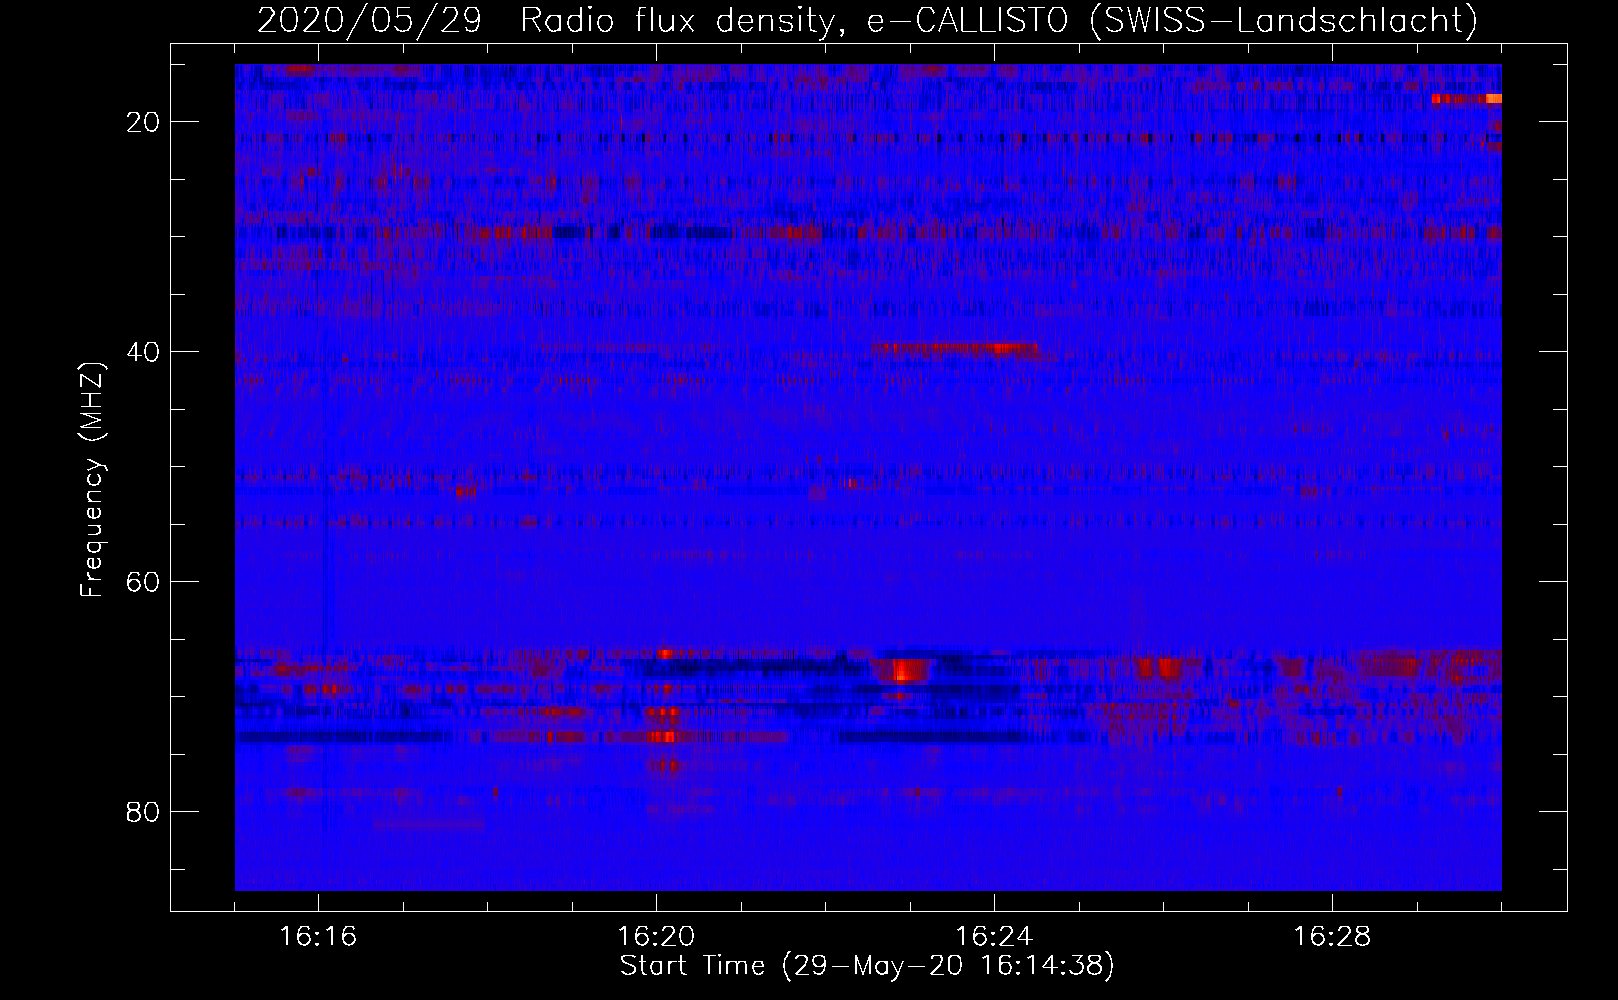The height and width of the screenshot is (1000, 1618).
Task: Click the 'Frequency (MHZ)' y-axis label
Action: pos(92,480)
